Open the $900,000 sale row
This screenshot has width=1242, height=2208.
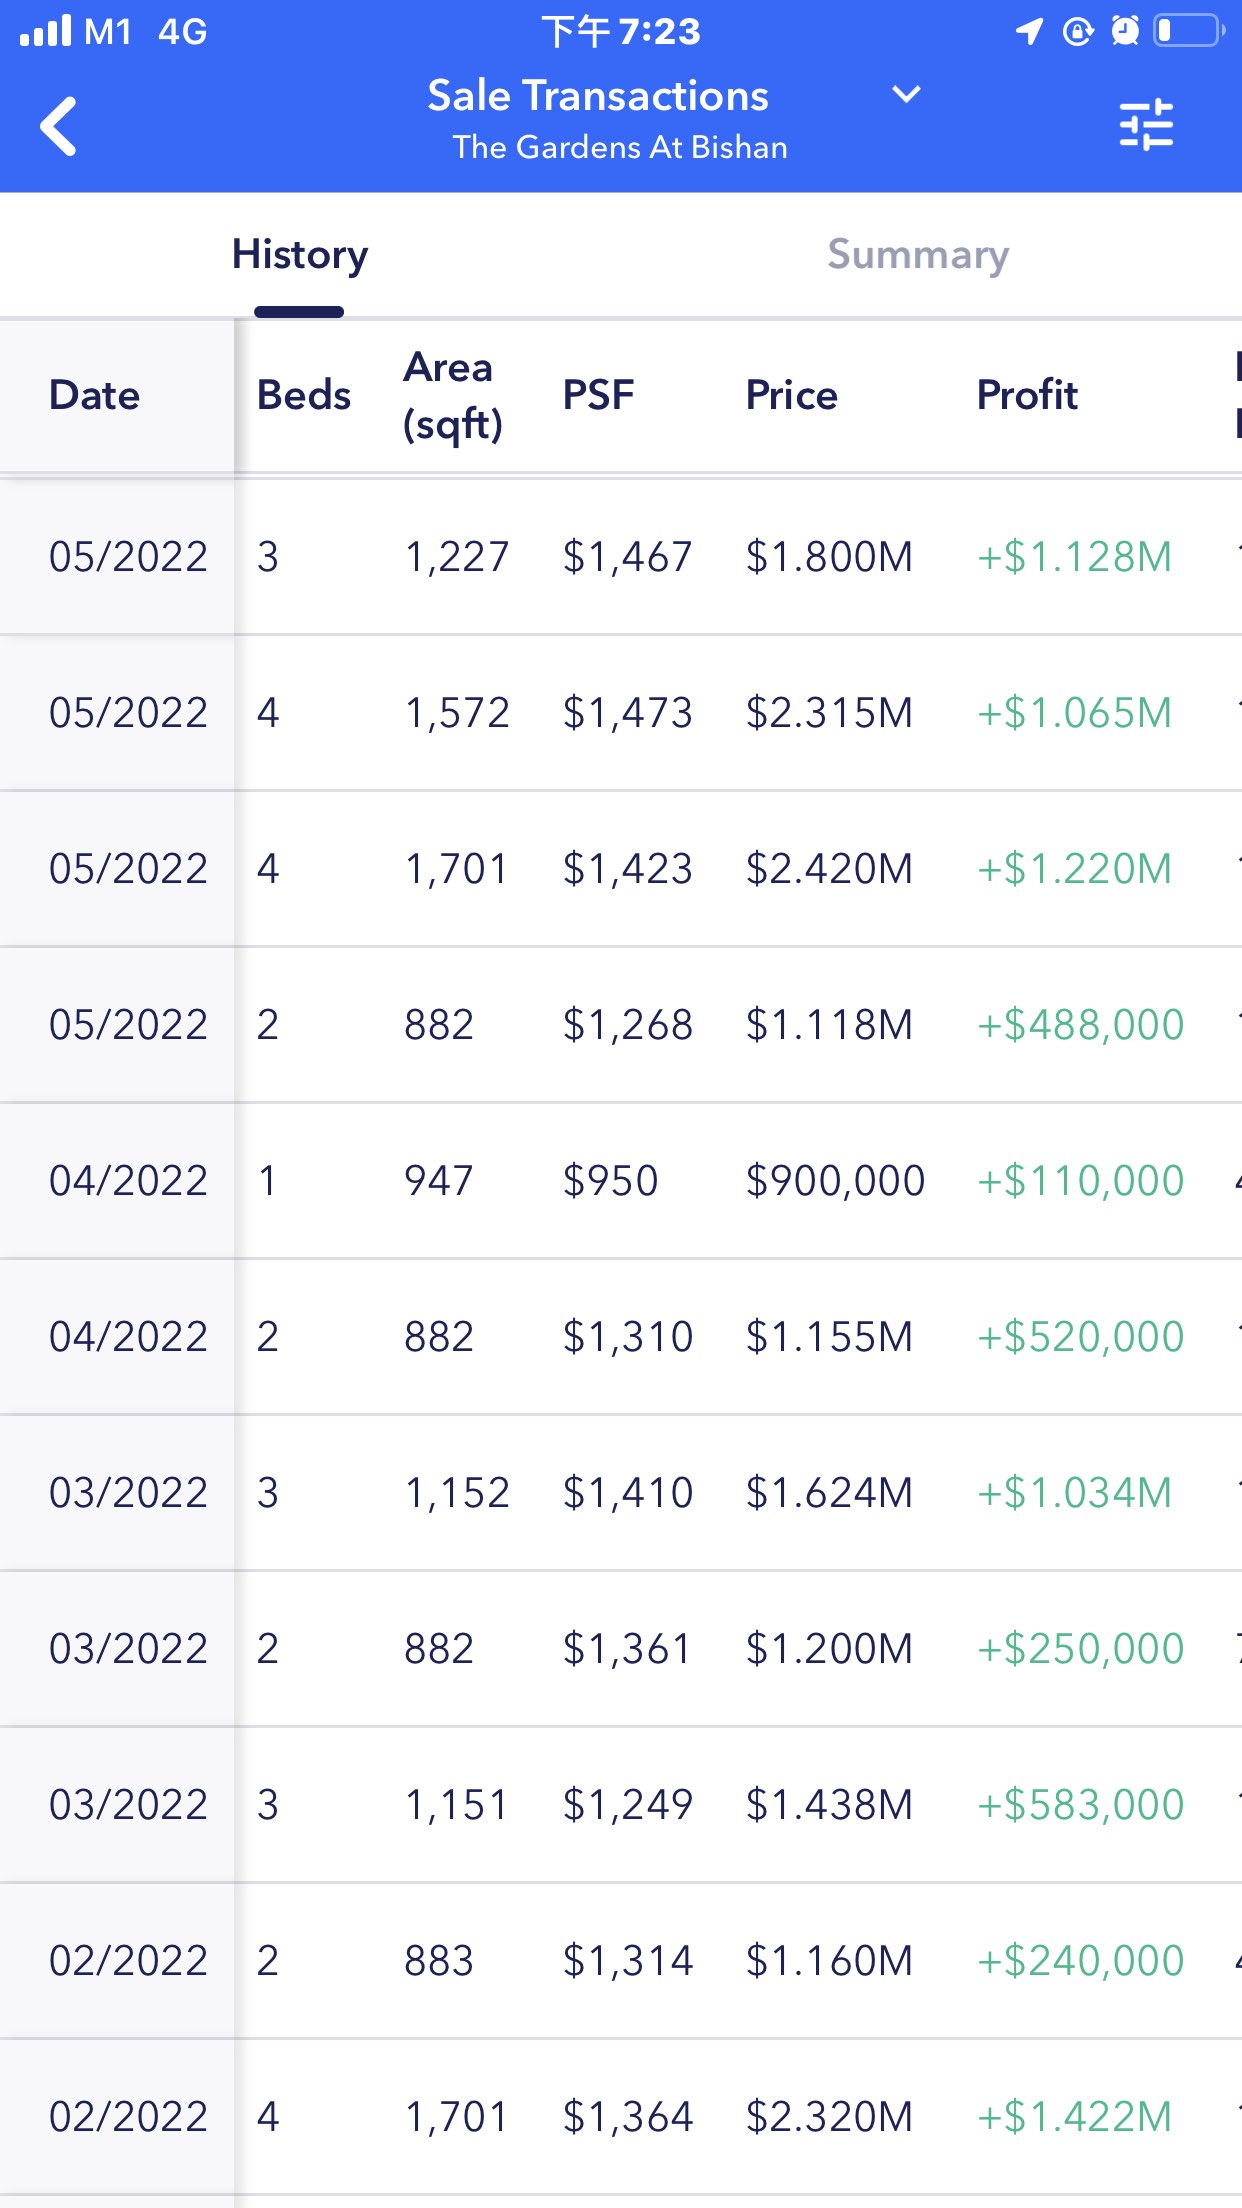coord(835,1181)
